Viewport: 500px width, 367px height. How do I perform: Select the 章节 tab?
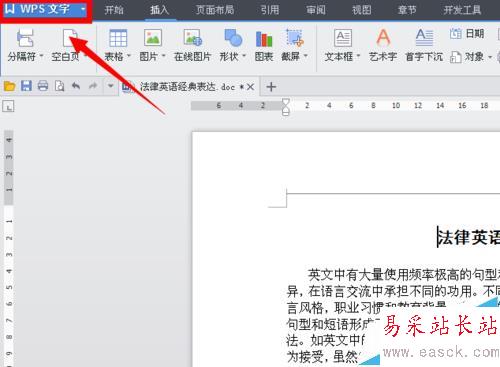[x=407, y=10]
